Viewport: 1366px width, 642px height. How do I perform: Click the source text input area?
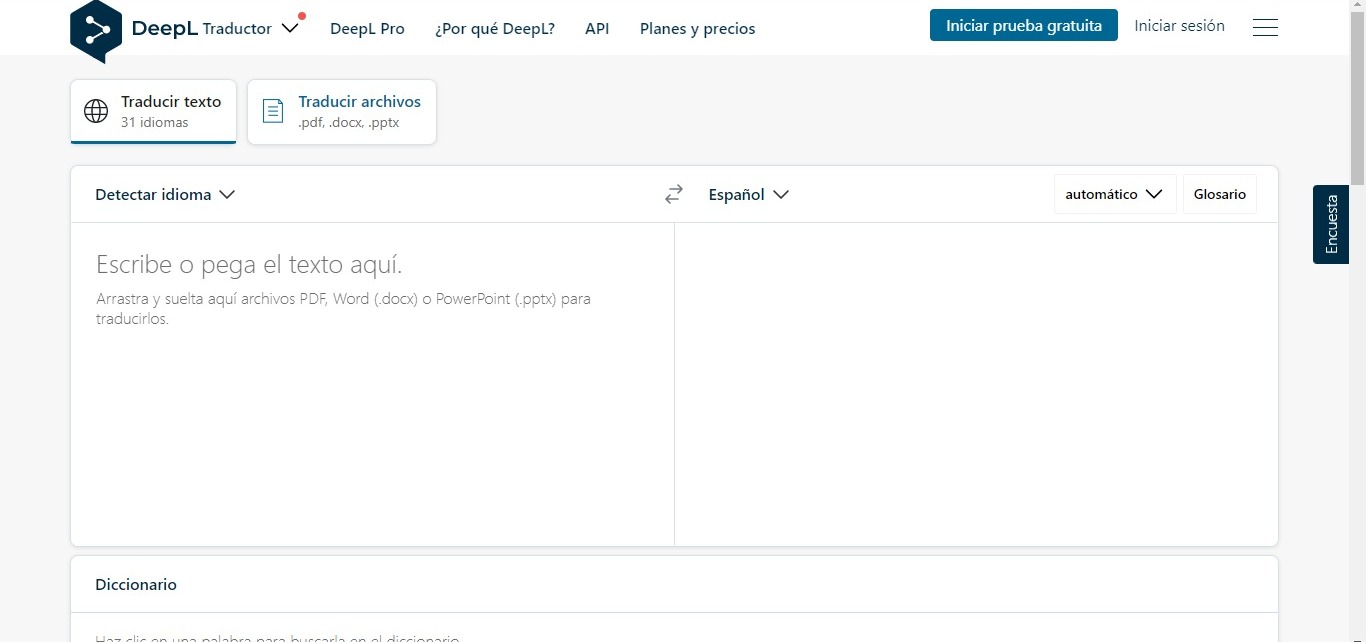point(372,384)
